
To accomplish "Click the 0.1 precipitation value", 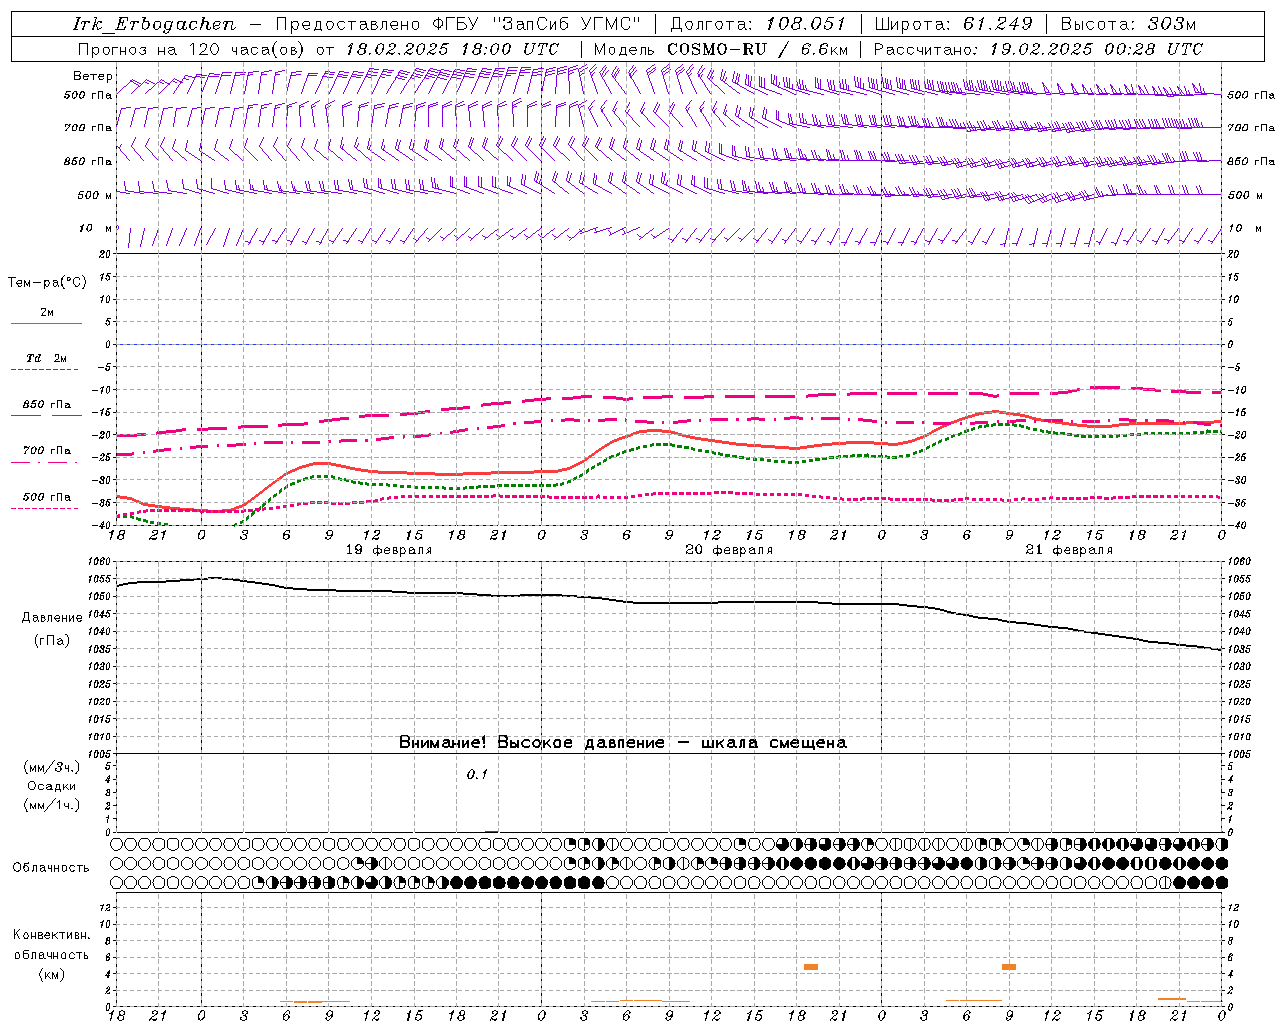I will coord(477,774).
